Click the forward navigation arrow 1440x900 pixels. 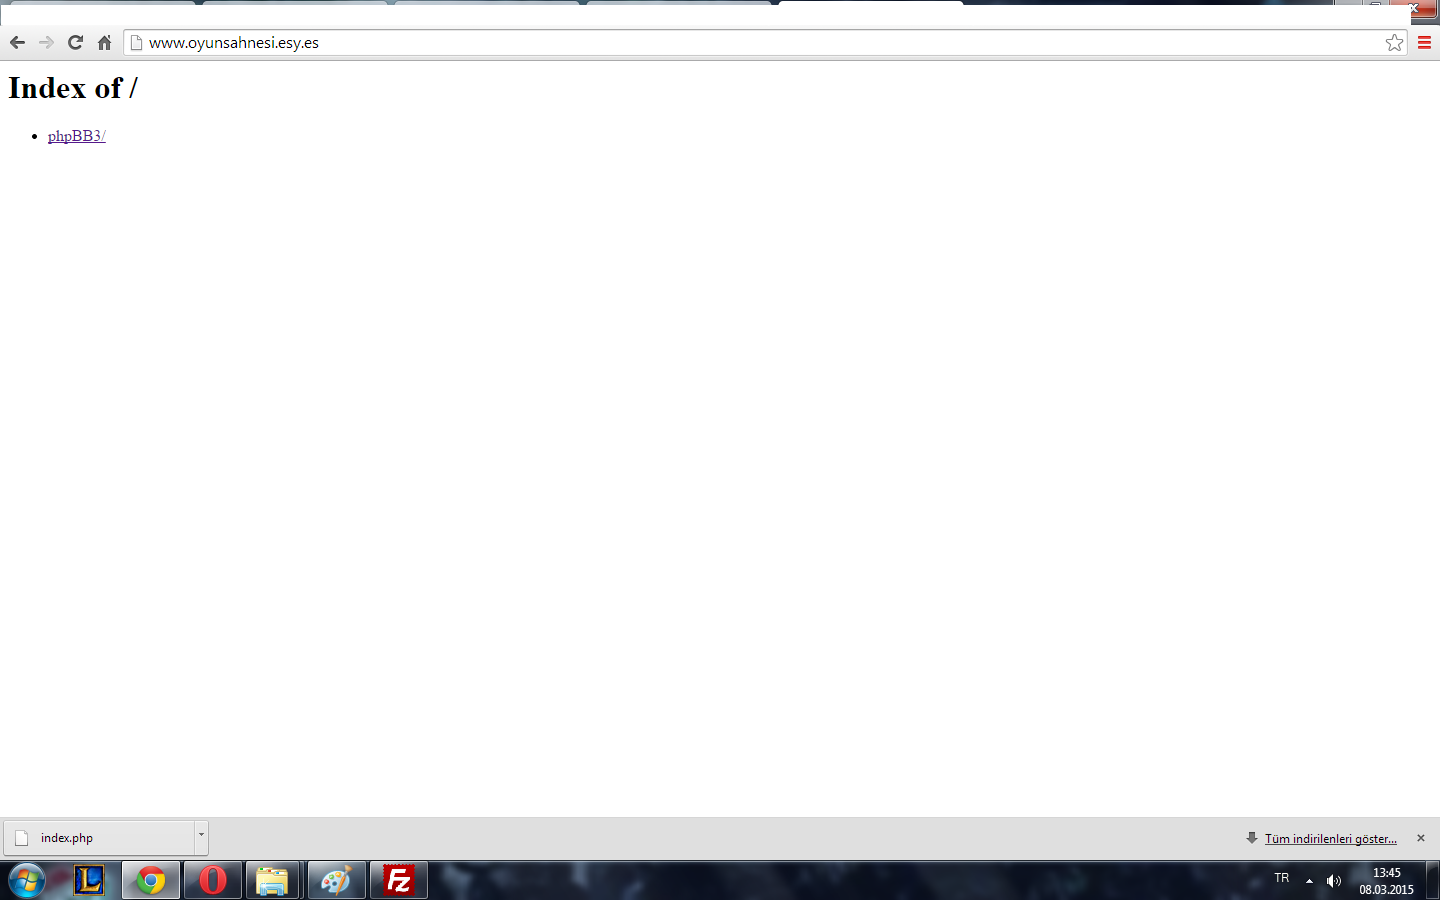(x=46, y=42)
